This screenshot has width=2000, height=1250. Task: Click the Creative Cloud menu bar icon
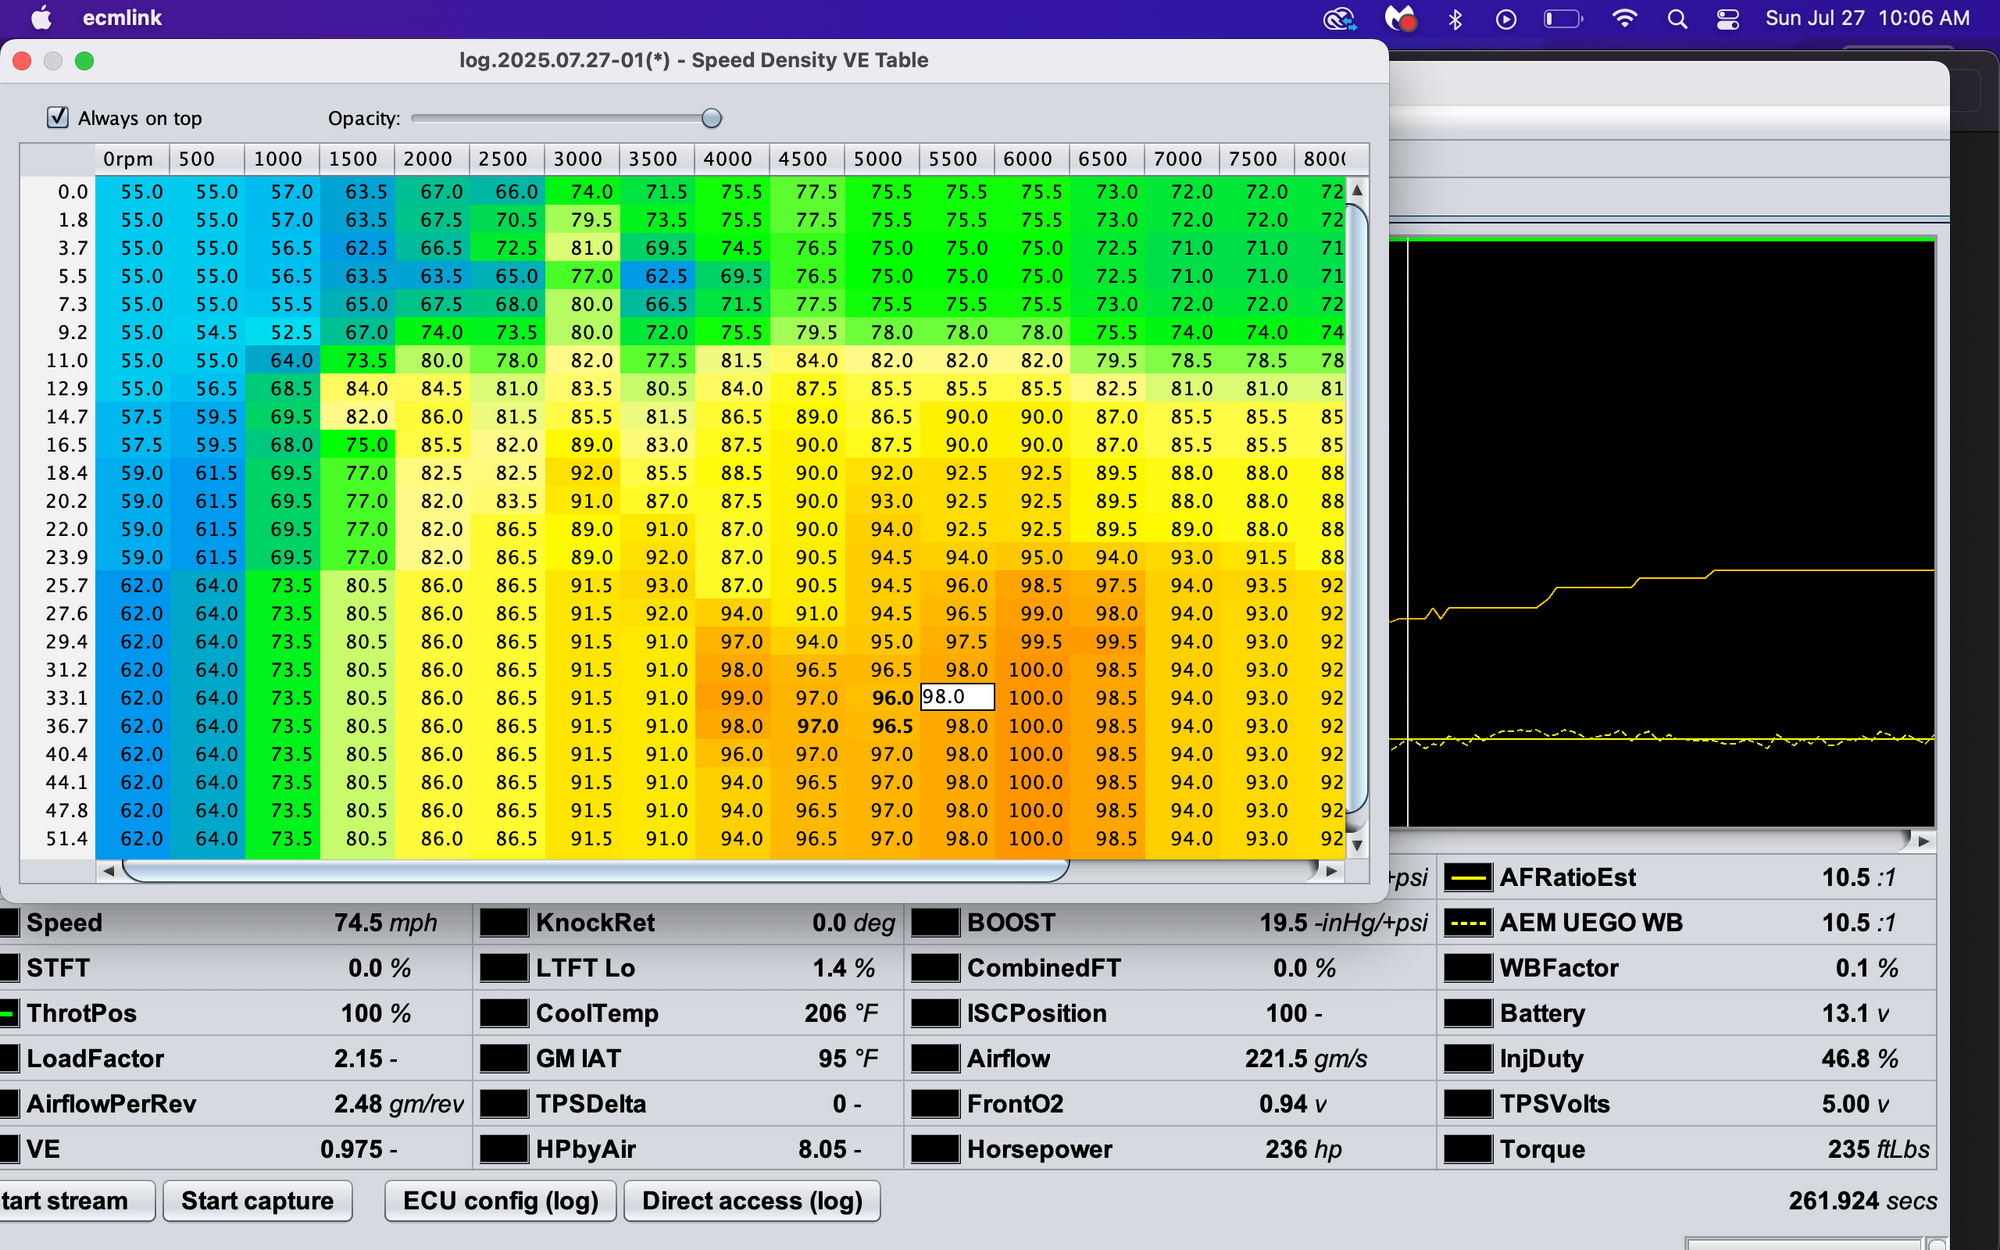1339,18
